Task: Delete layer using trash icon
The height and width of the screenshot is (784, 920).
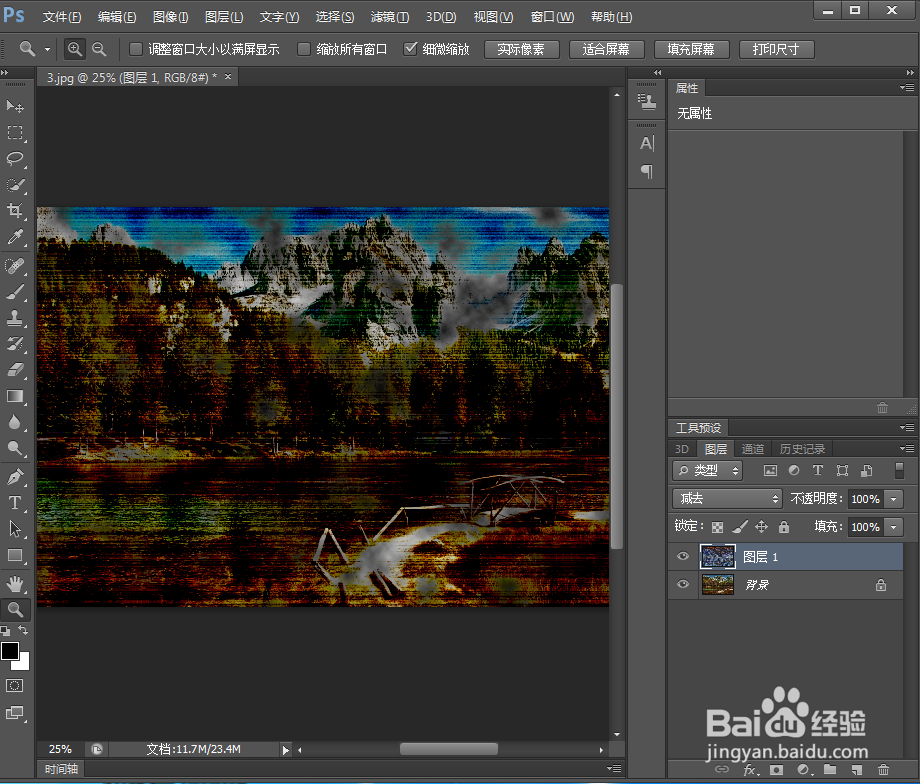Action: [x=883, y=769]
